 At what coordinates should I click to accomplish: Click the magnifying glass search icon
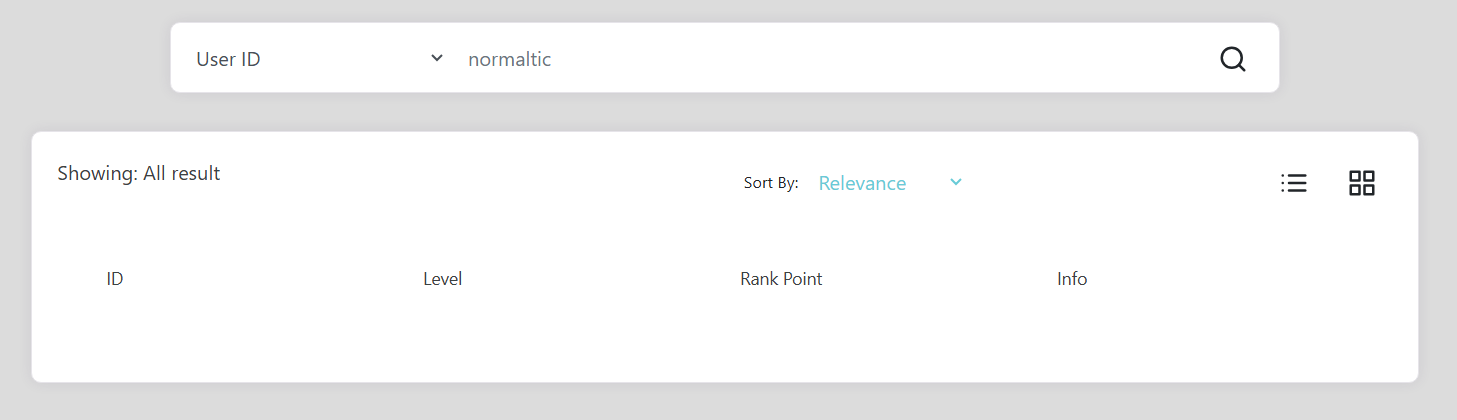coord(1233,59)
